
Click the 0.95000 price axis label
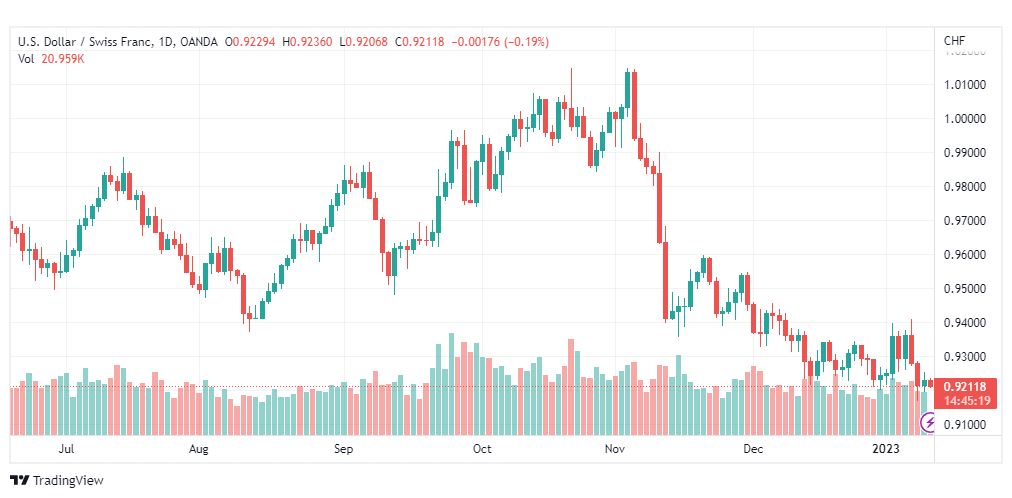[964, 288]
